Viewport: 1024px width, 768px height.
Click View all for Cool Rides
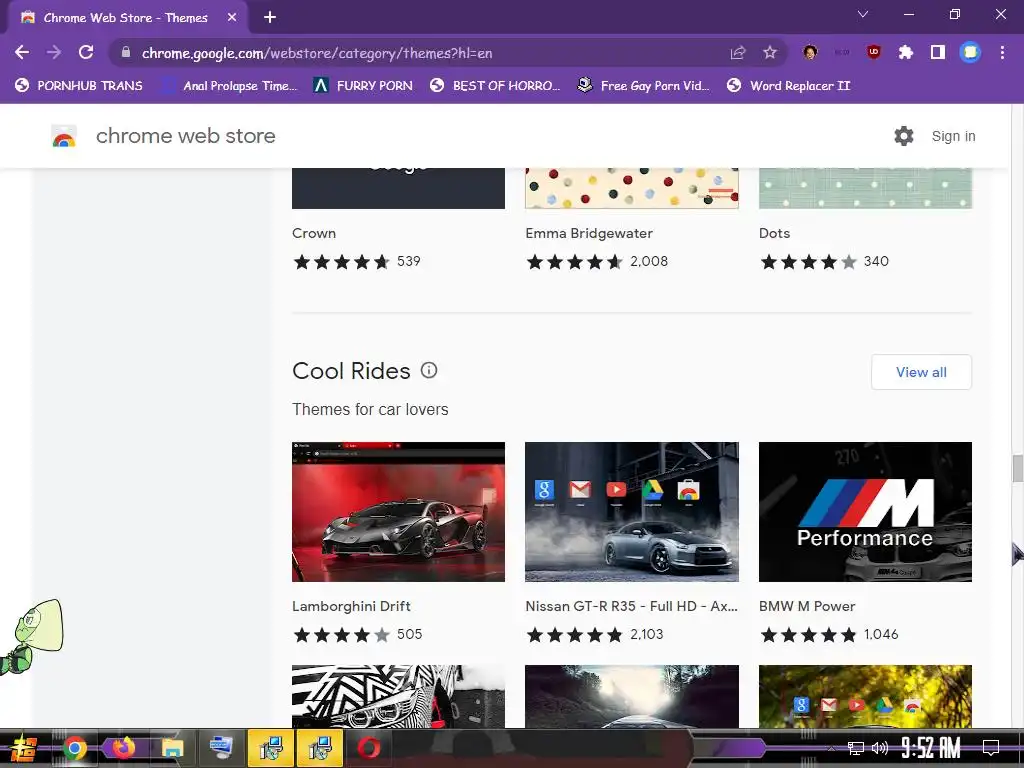coord(921,372)
